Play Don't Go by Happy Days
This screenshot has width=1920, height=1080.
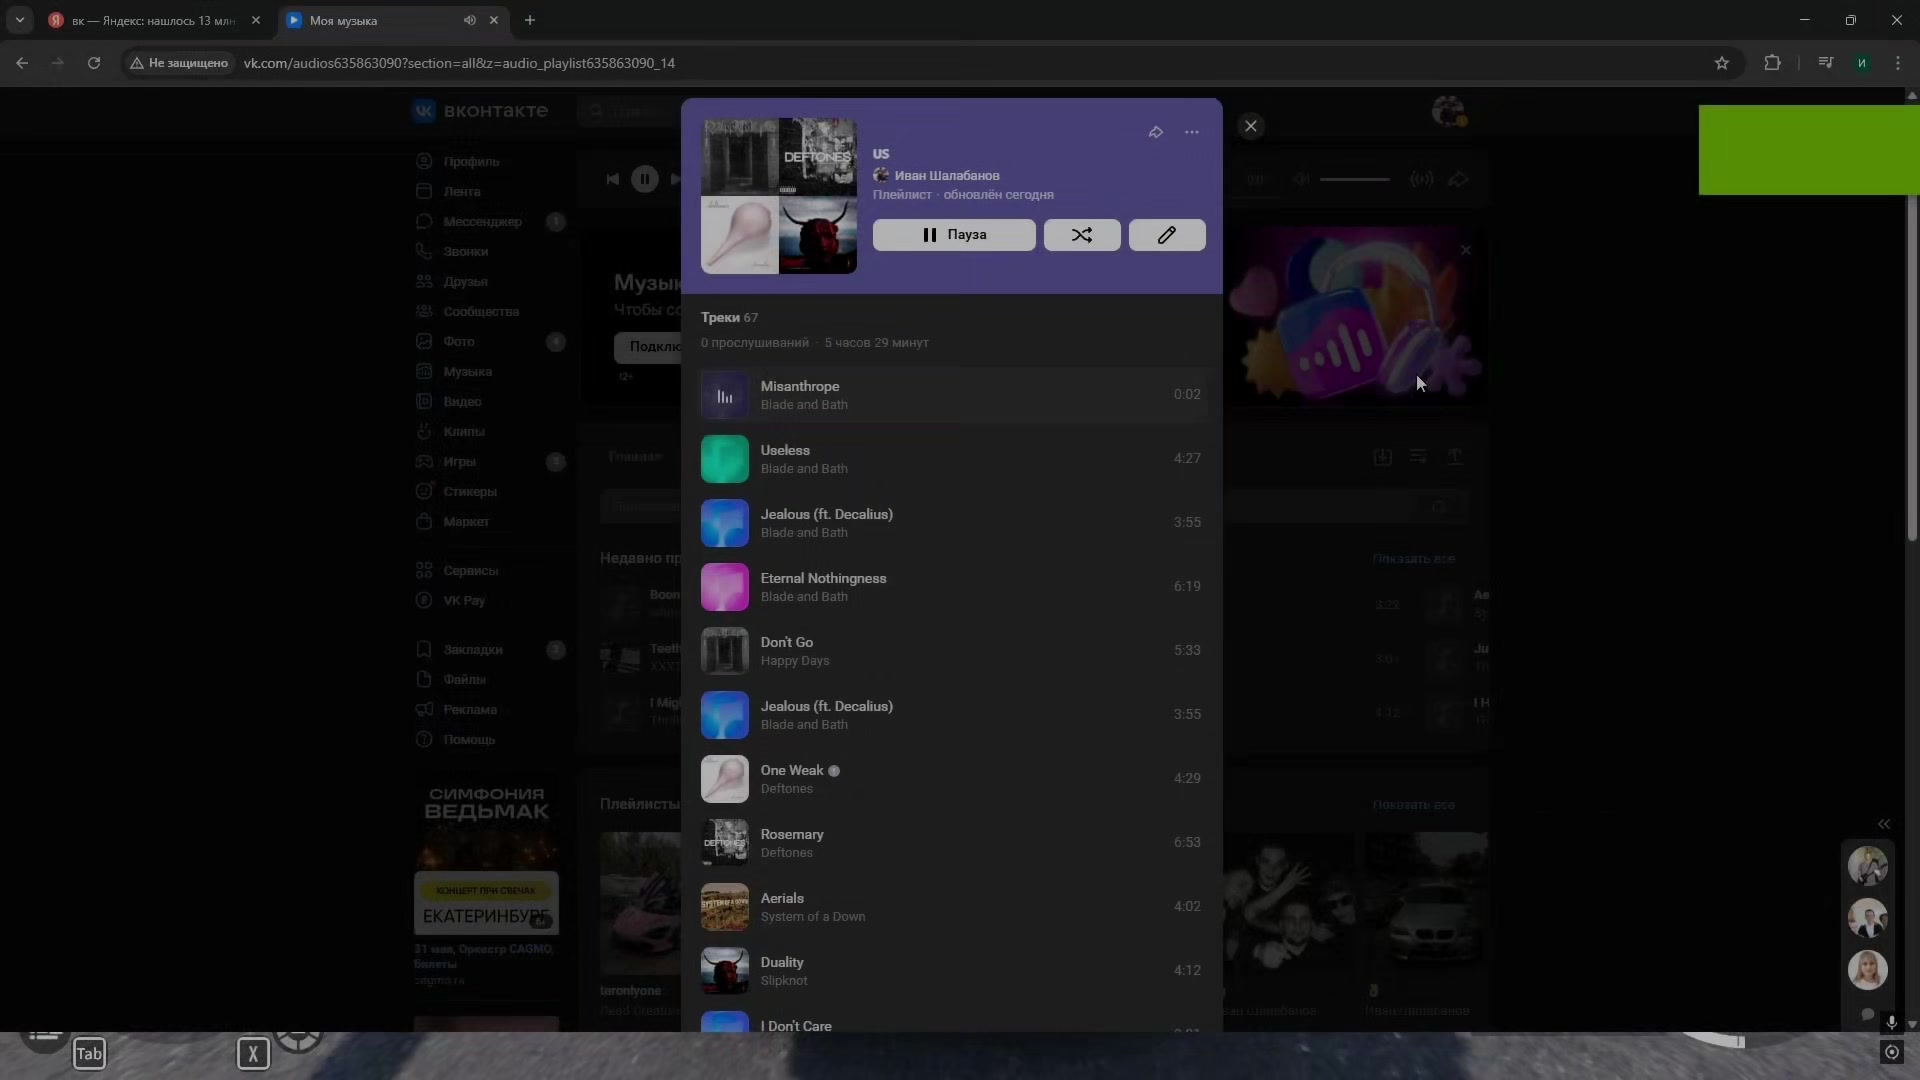tap(954, 651)
